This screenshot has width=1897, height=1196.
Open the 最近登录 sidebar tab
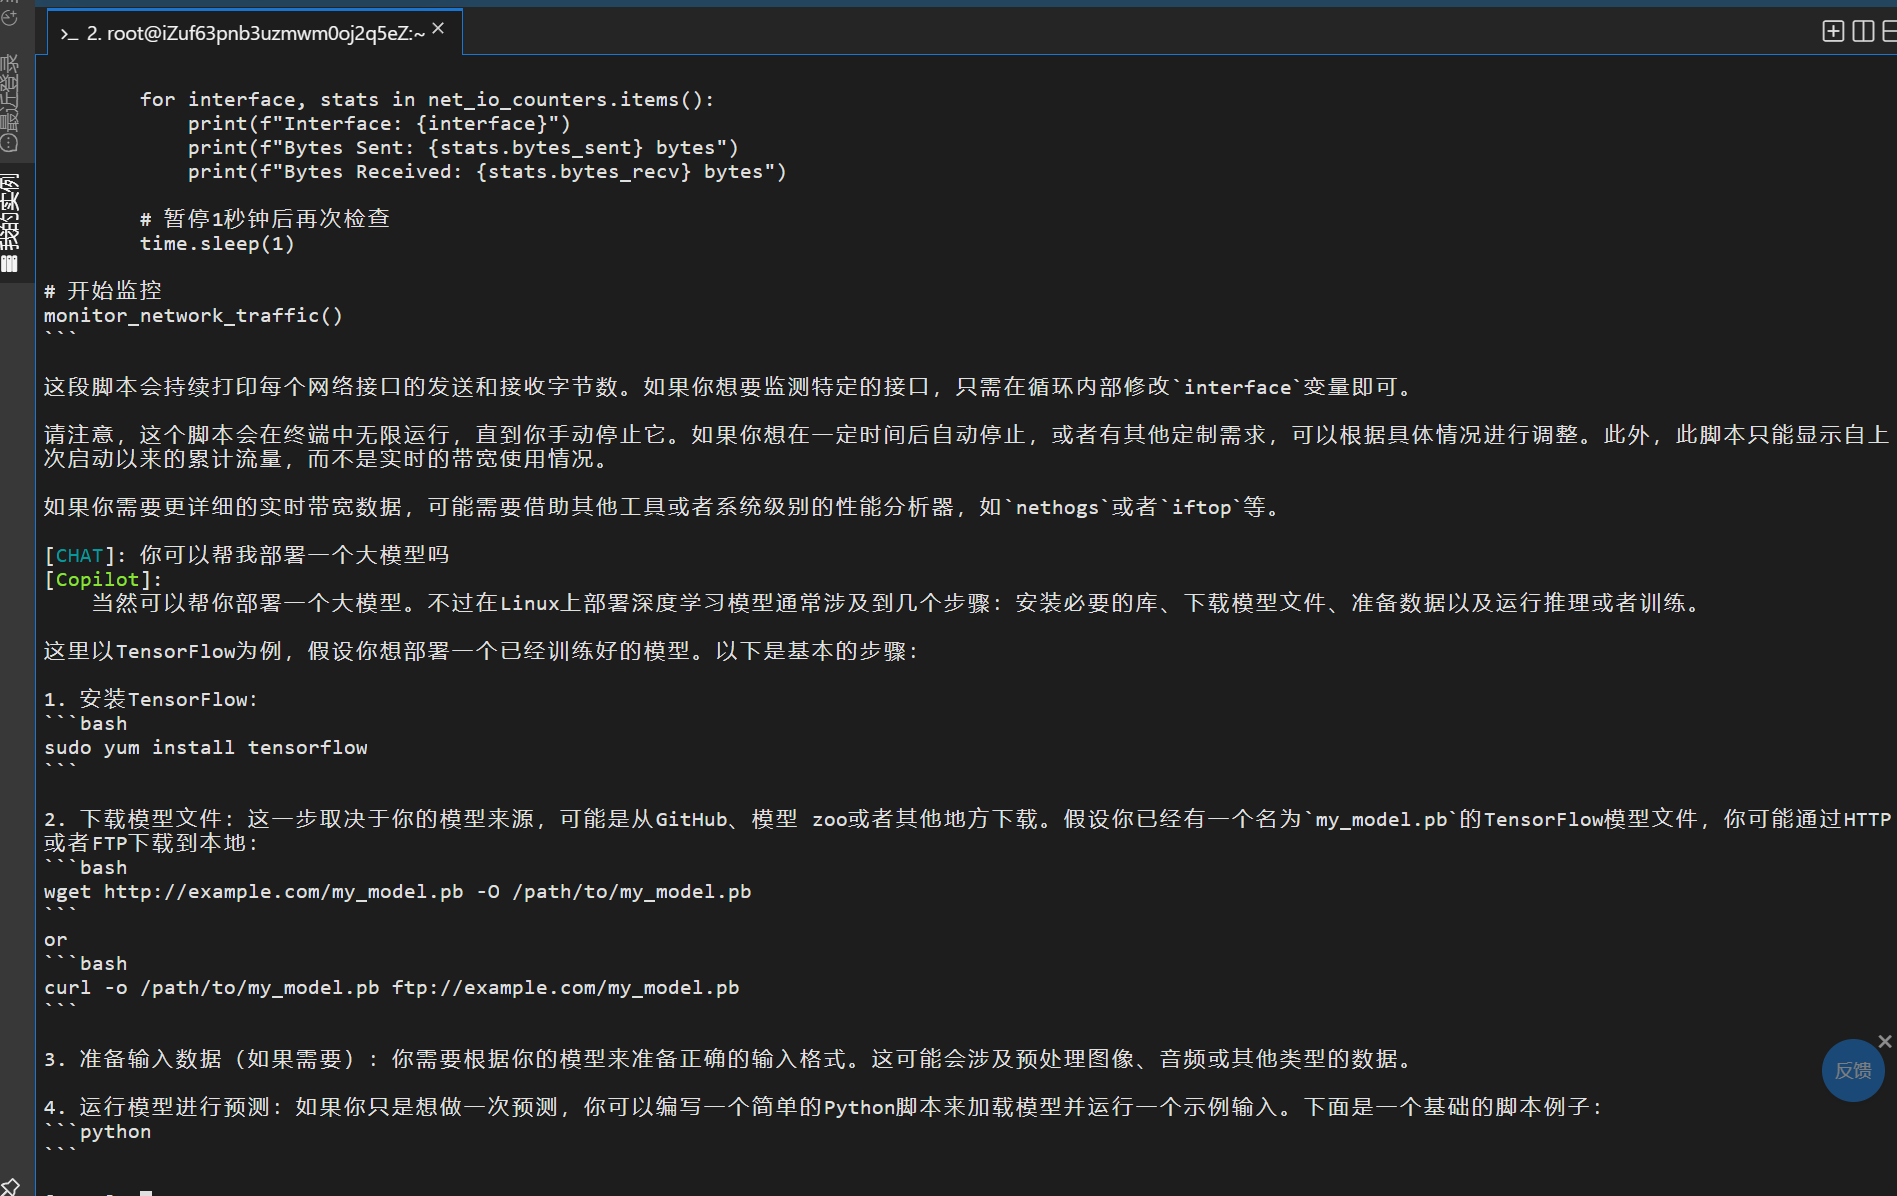point(10,103)
